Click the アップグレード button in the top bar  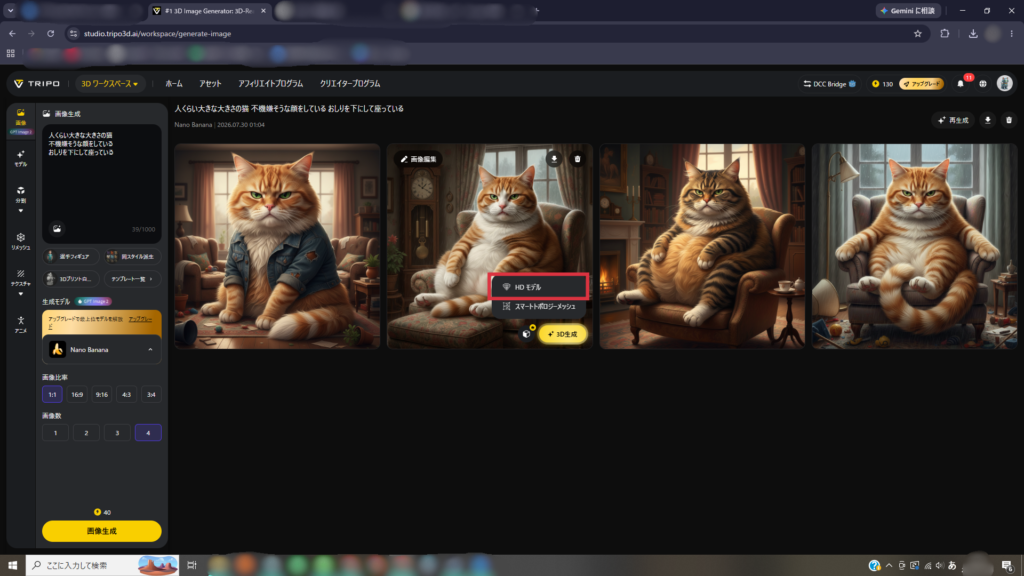coord(921,84)
